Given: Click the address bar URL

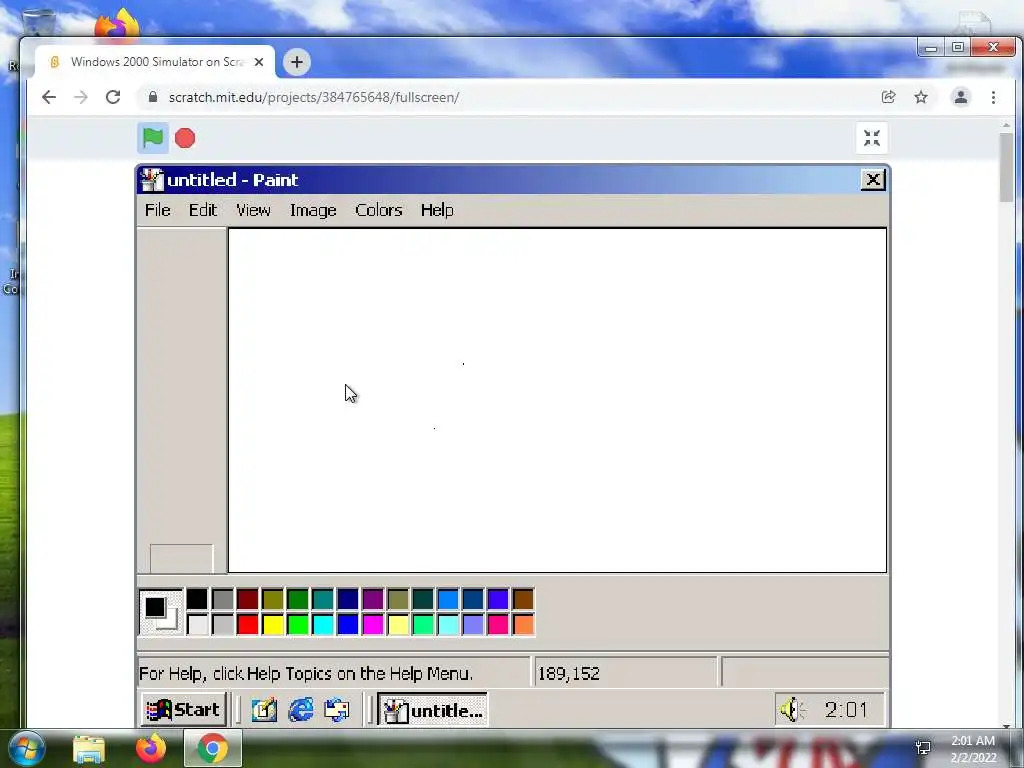Looking at the screenshot, I should (x=313, y=97).
